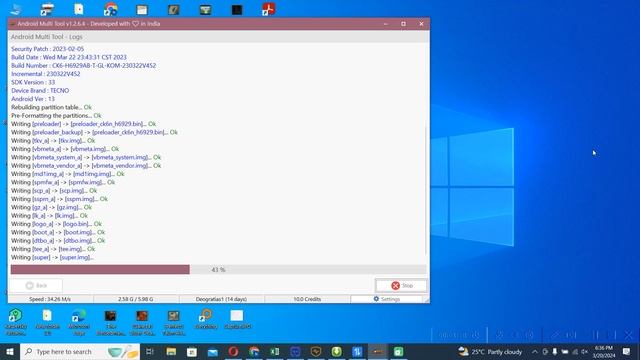Select the Writing [logo_a] log line
Screen dimensions: 640x360
point(56,224)
